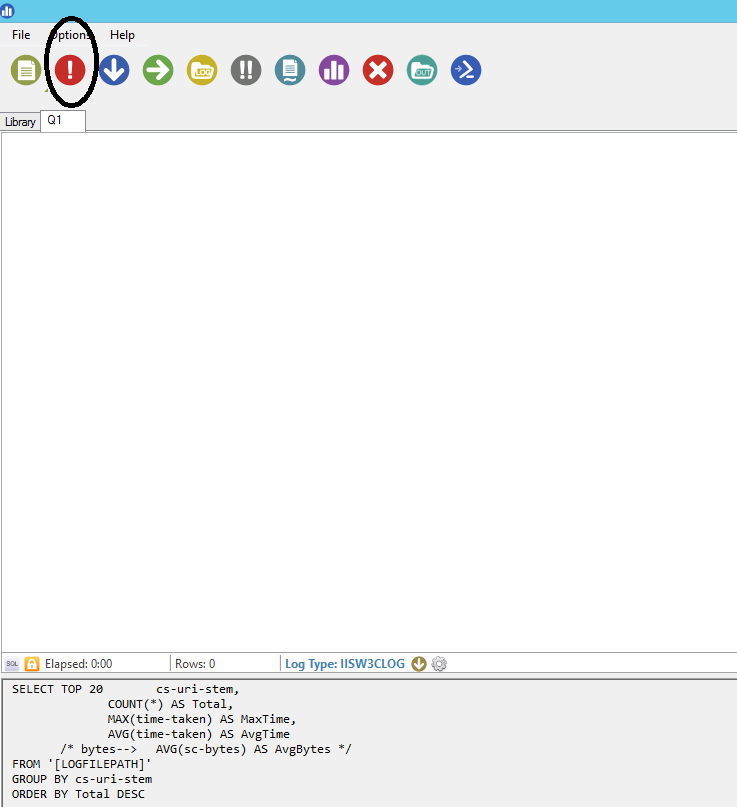Click the Rows: 0 status text

pyautogui.click(x=195, y=664)
